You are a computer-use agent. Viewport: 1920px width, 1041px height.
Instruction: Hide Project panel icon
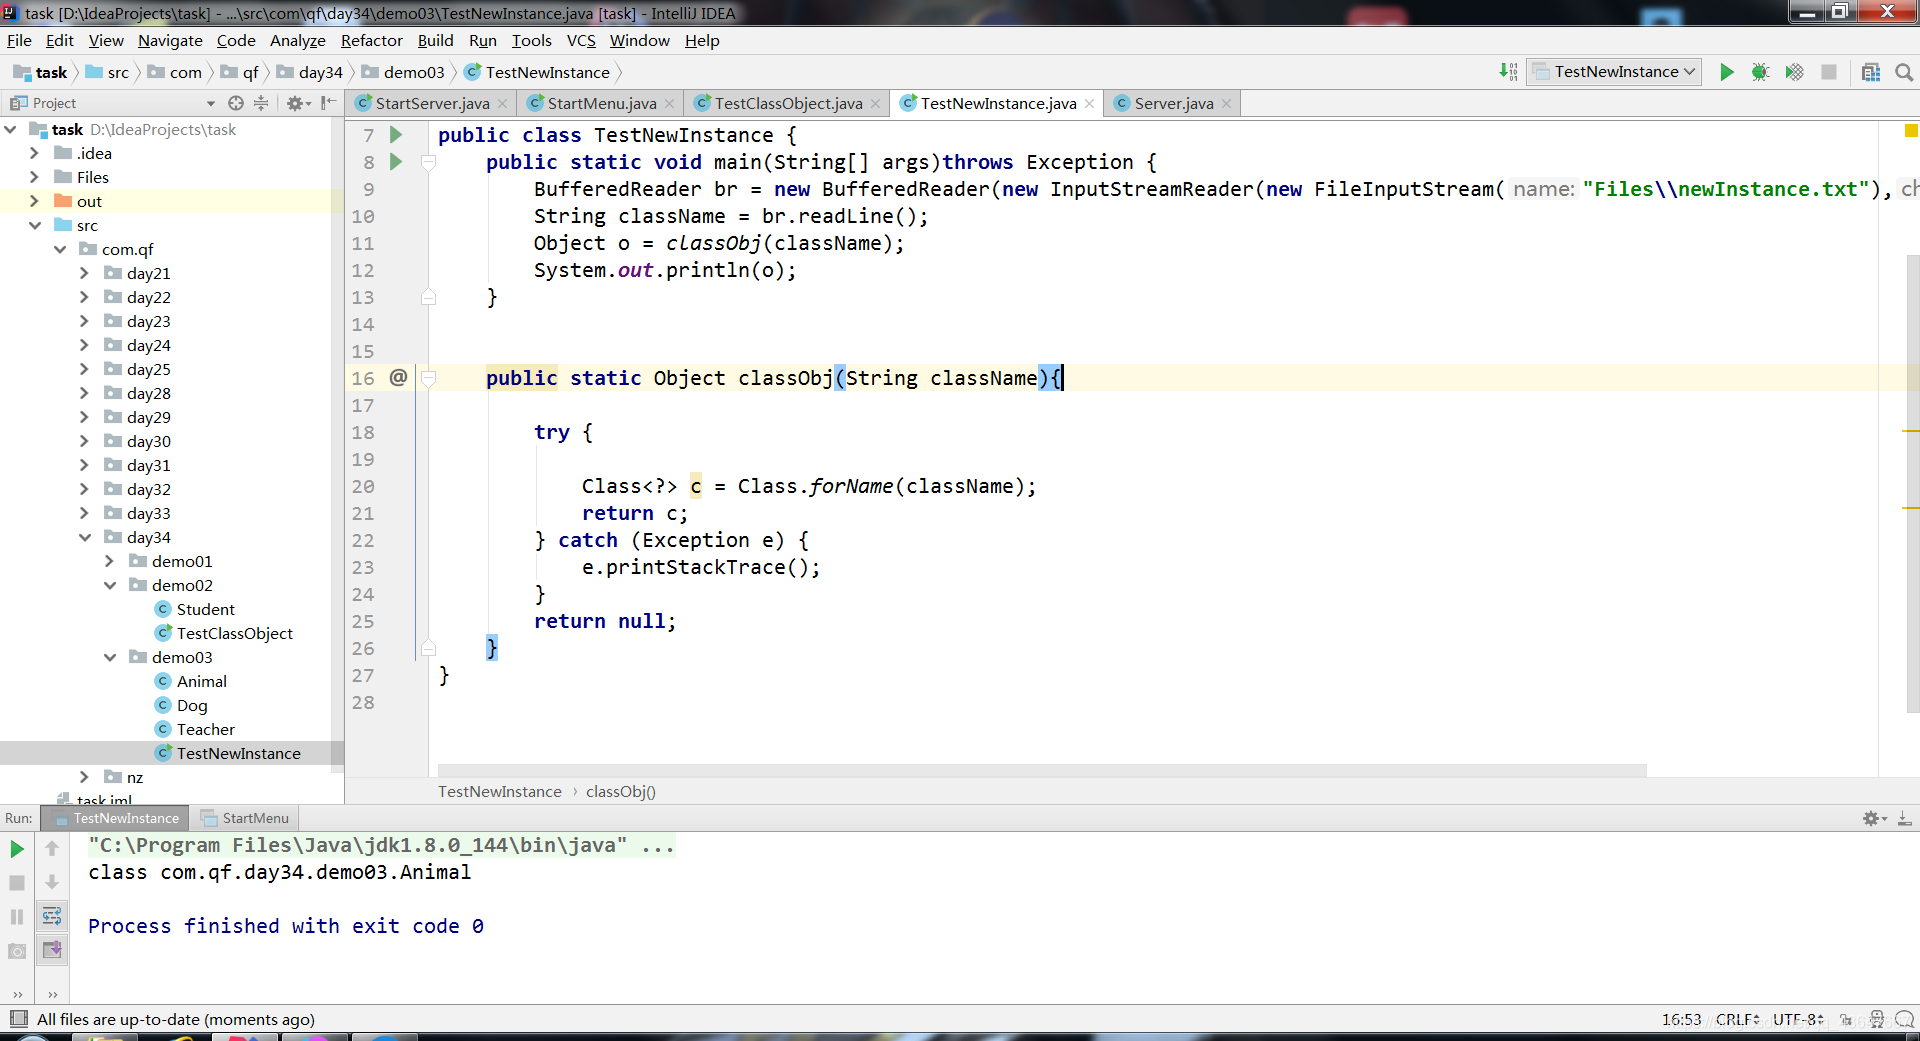click(x=328, y=103)
